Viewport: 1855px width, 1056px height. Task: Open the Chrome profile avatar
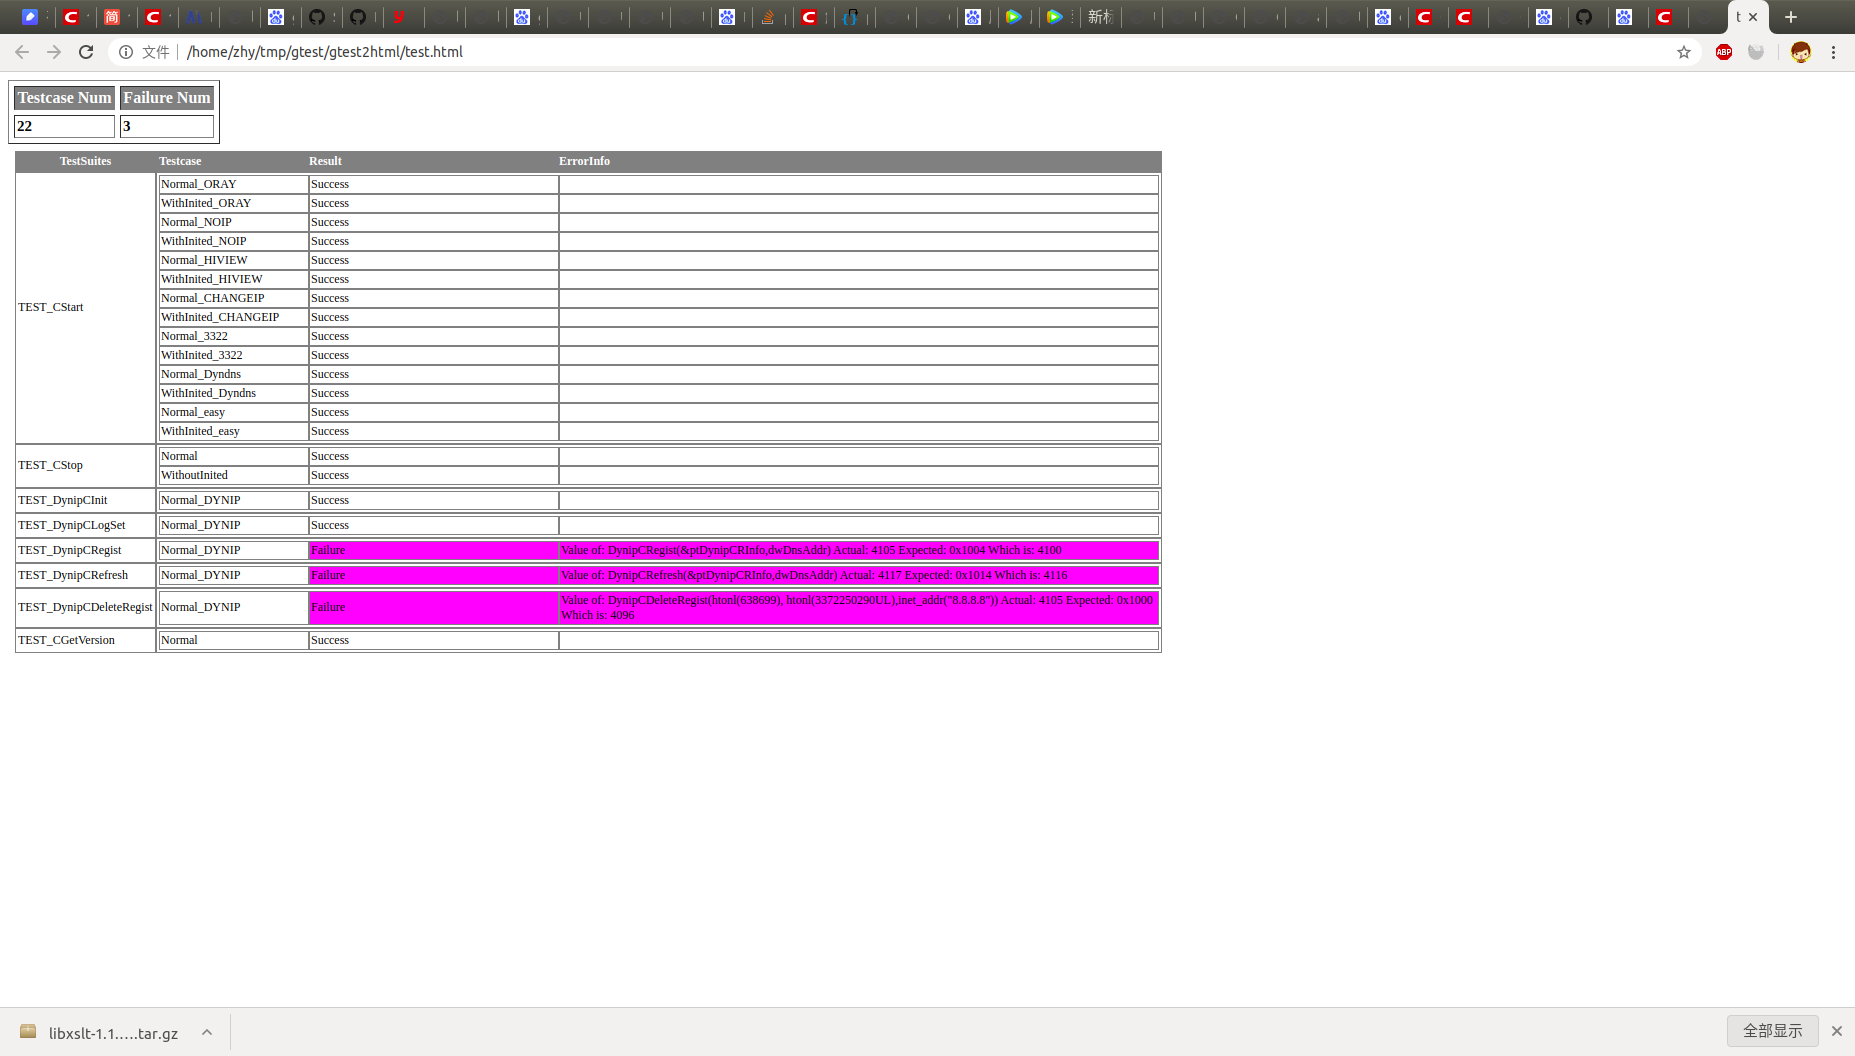pos(1801,52)
